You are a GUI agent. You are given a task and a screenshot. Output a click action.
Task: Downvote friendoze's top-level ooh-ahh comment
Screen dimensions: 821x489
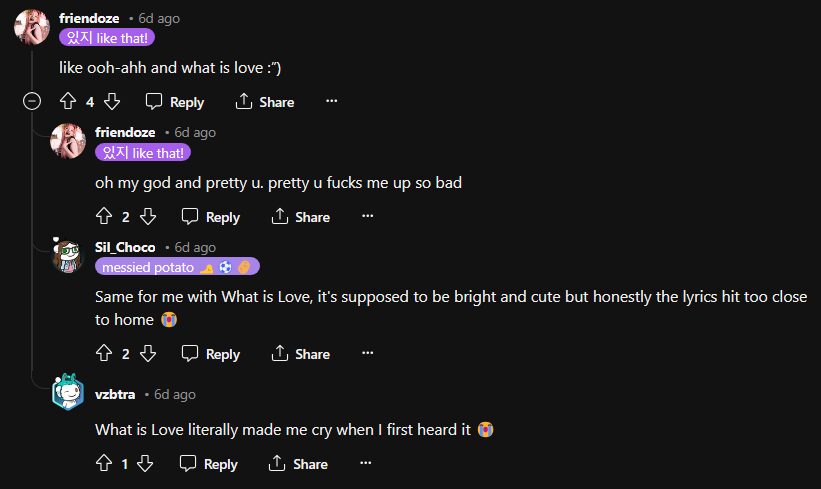(x=112, y=101)
